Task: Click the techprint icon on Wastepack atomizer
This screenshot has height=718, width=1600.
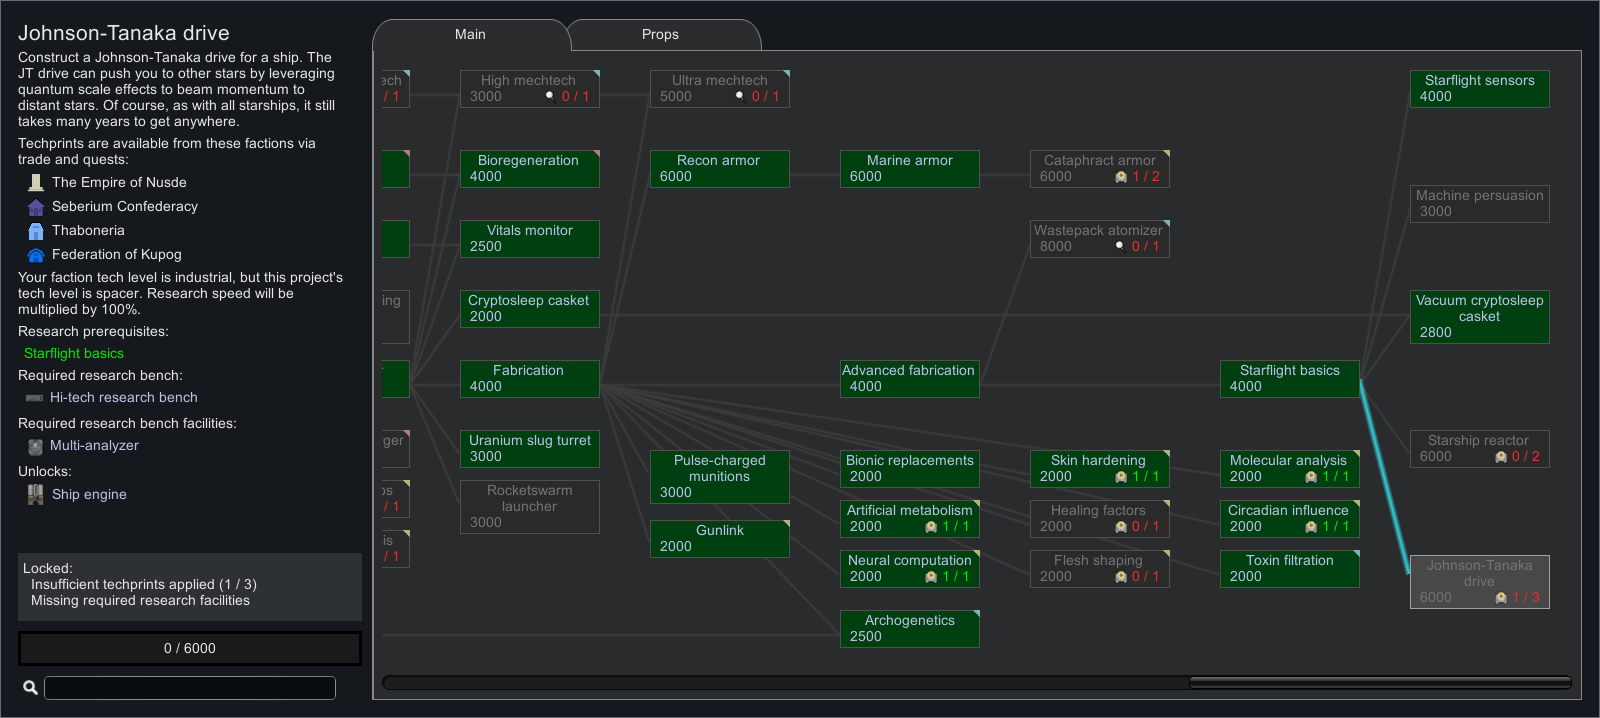Action: (x=1121, y=247)
